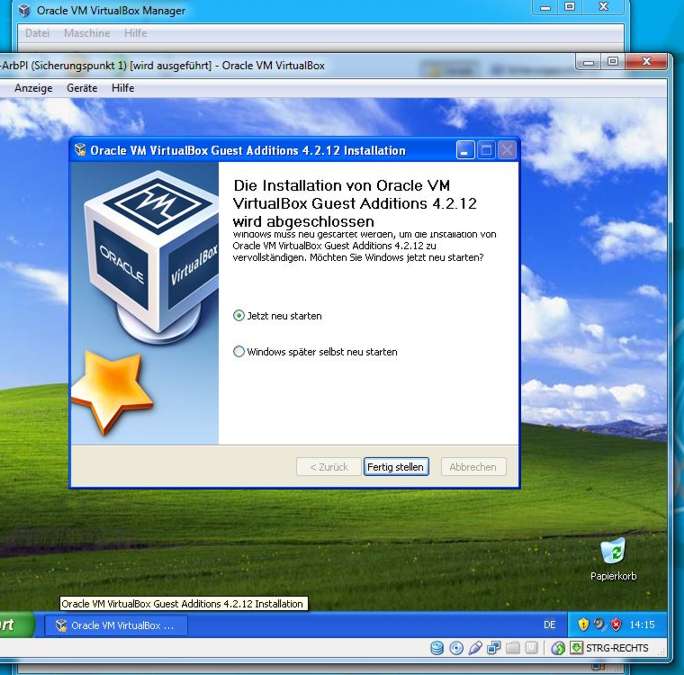Click the greyed '< Zurück' button
This screenshot has height=675, width=684.
click(x=329, y=467)
